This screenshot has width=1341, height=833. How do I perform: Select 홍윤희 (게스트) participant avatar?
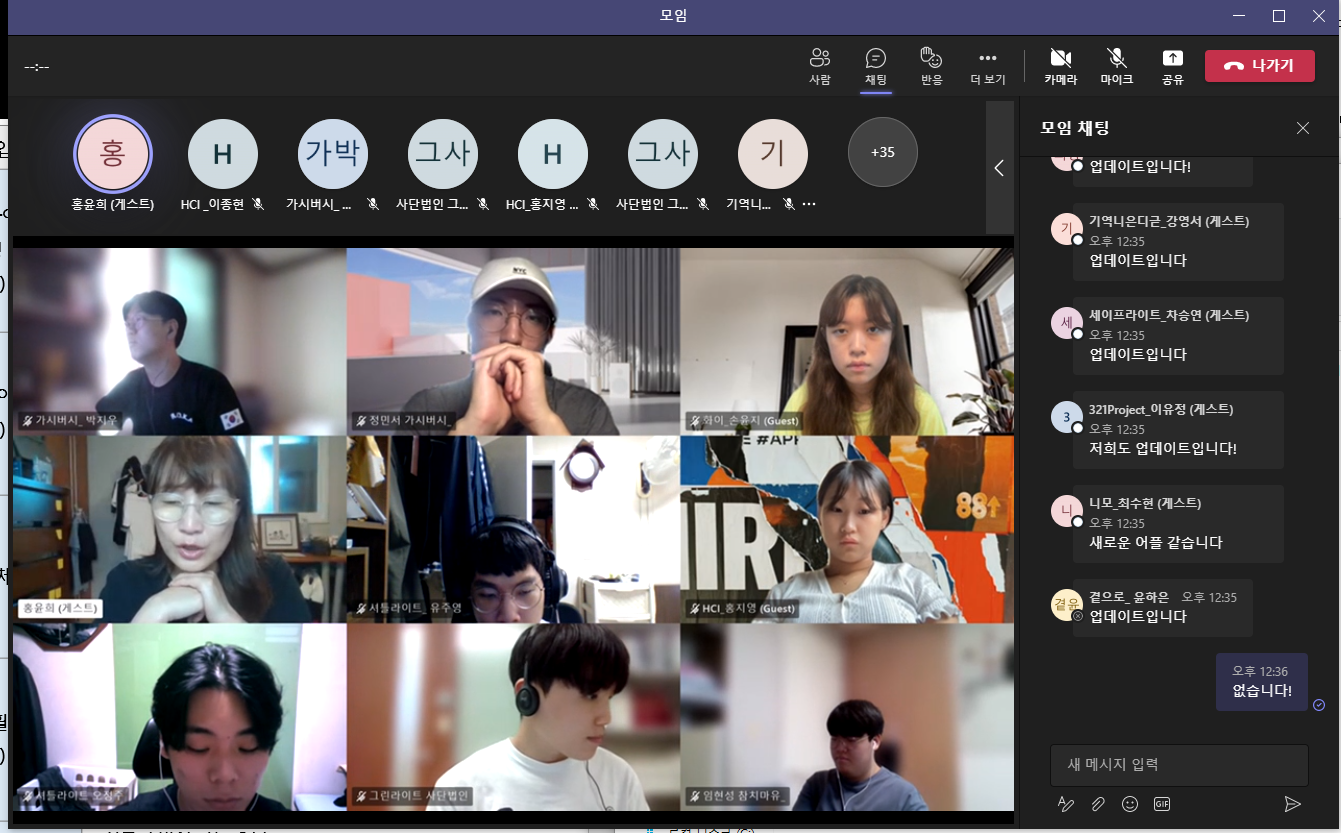[x=113, y=153]
